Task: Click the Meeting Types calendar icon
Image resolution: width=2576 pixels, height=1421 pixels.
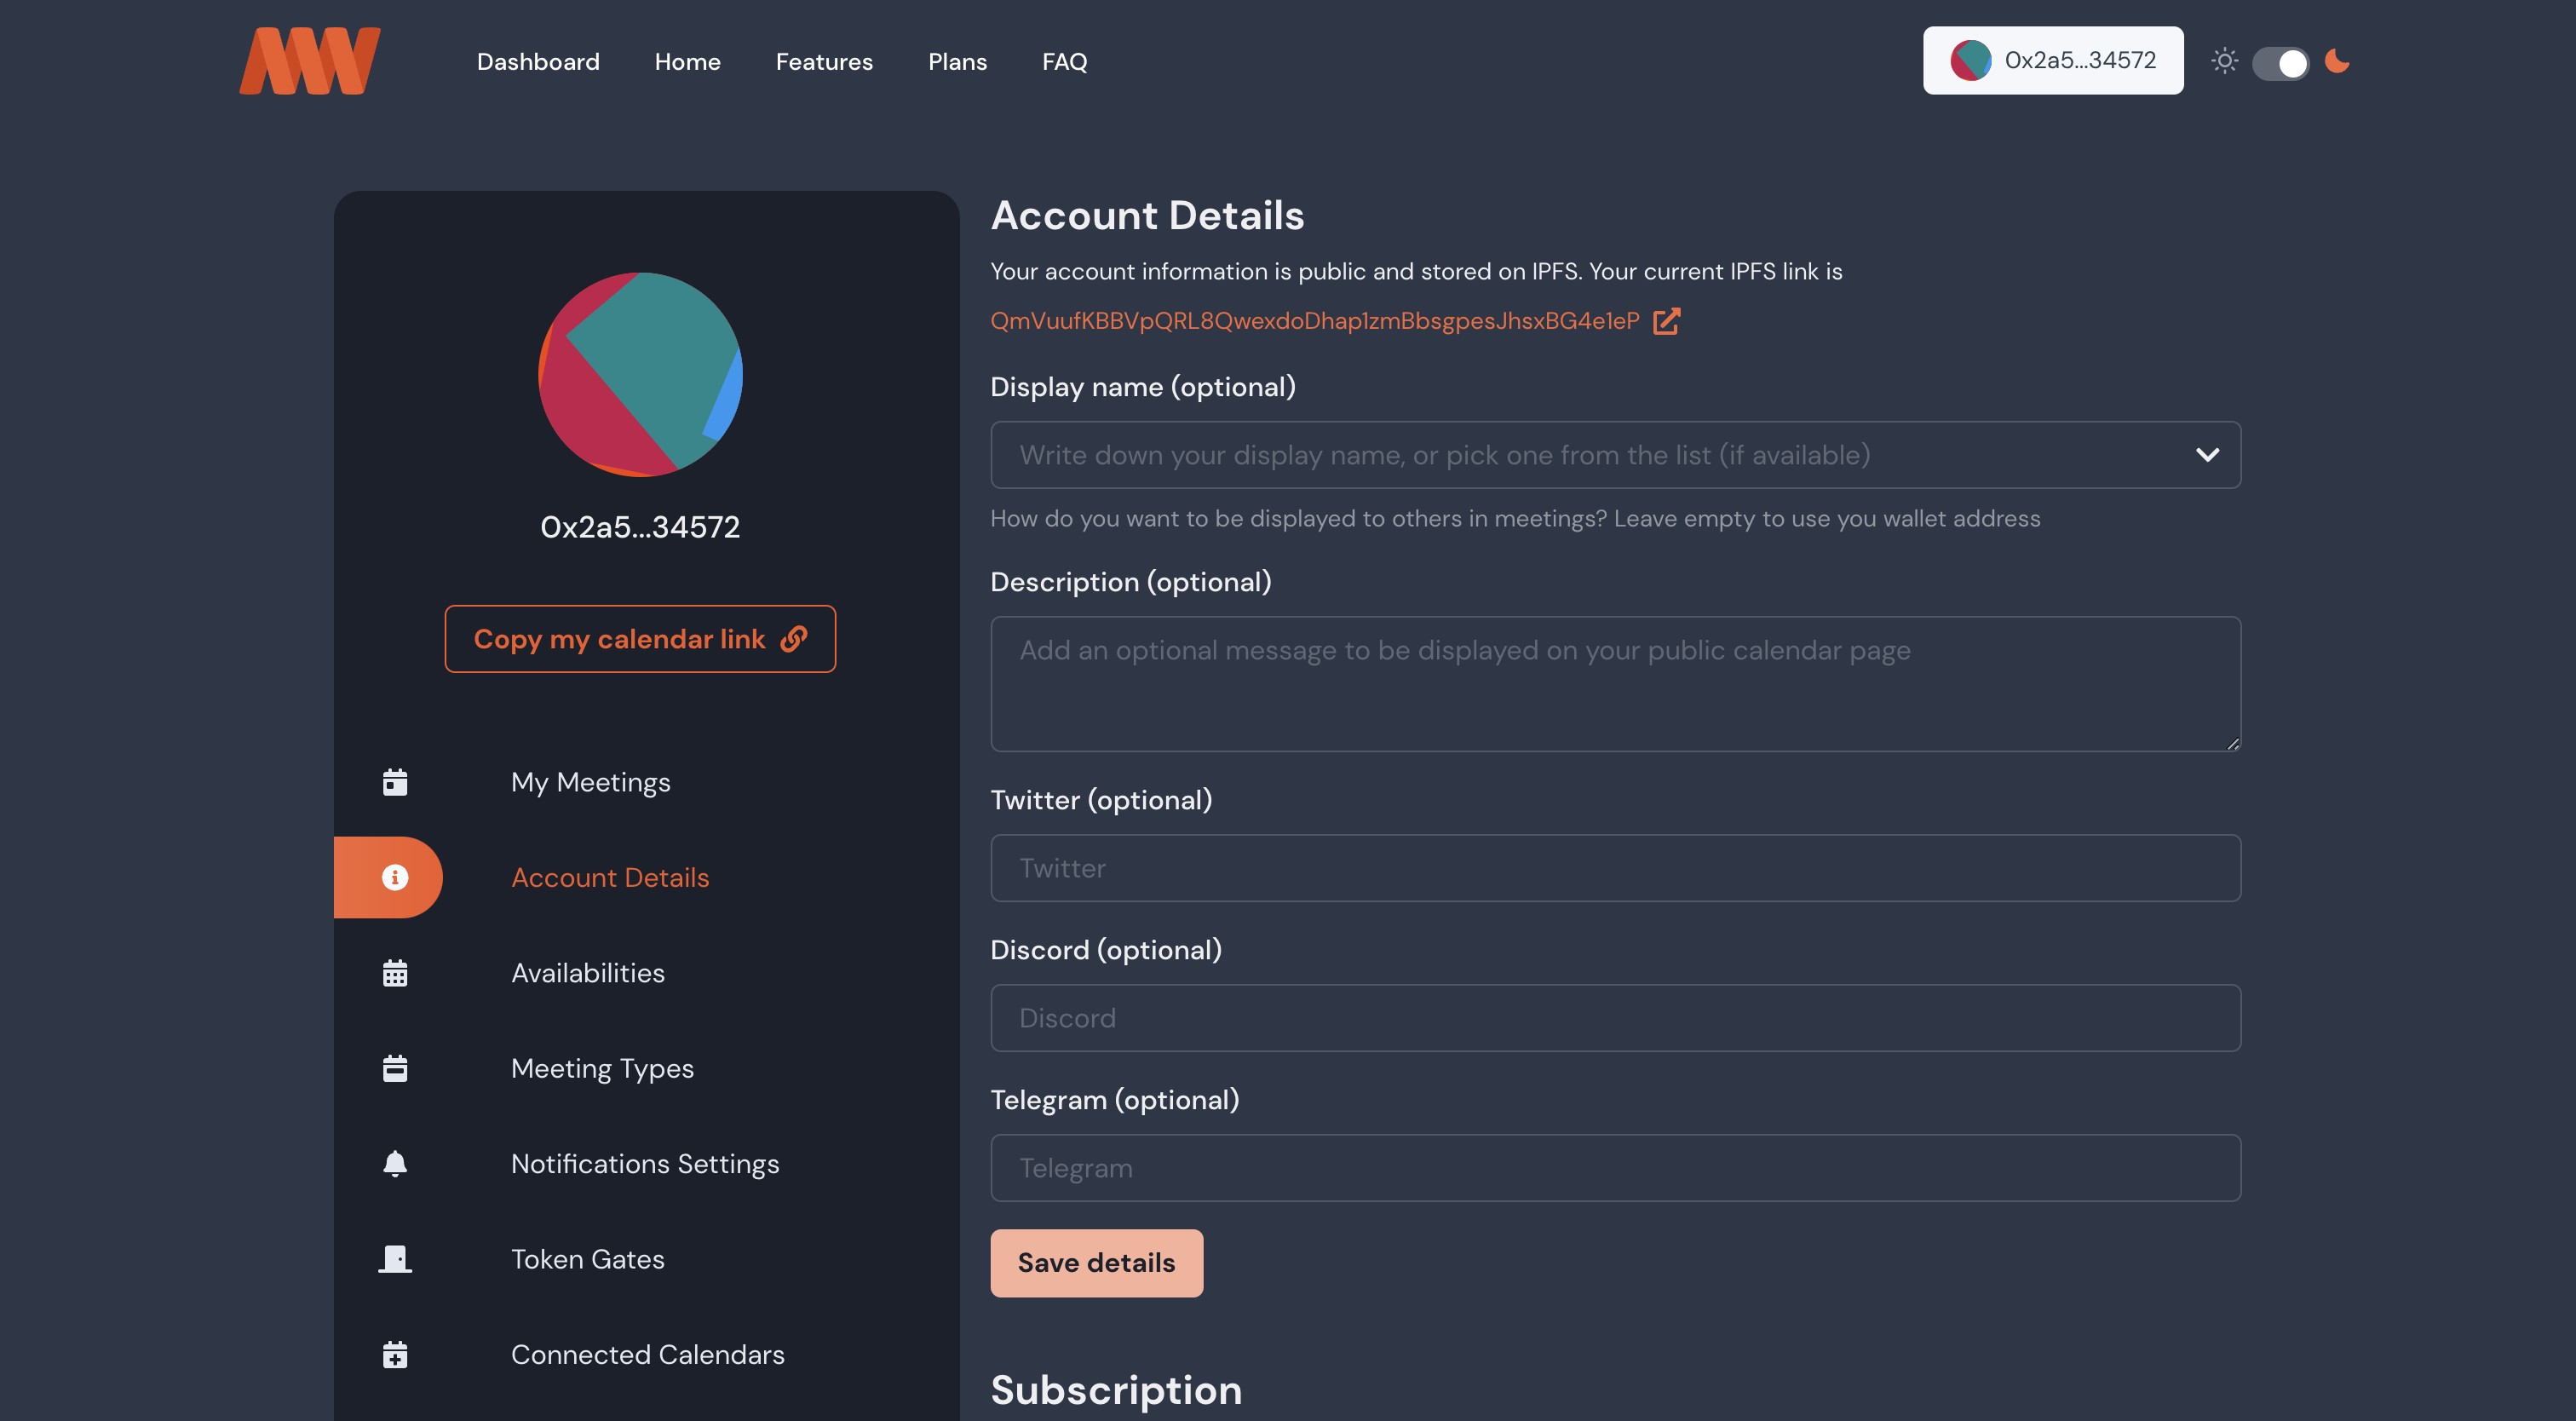Action: (395, 1068)
